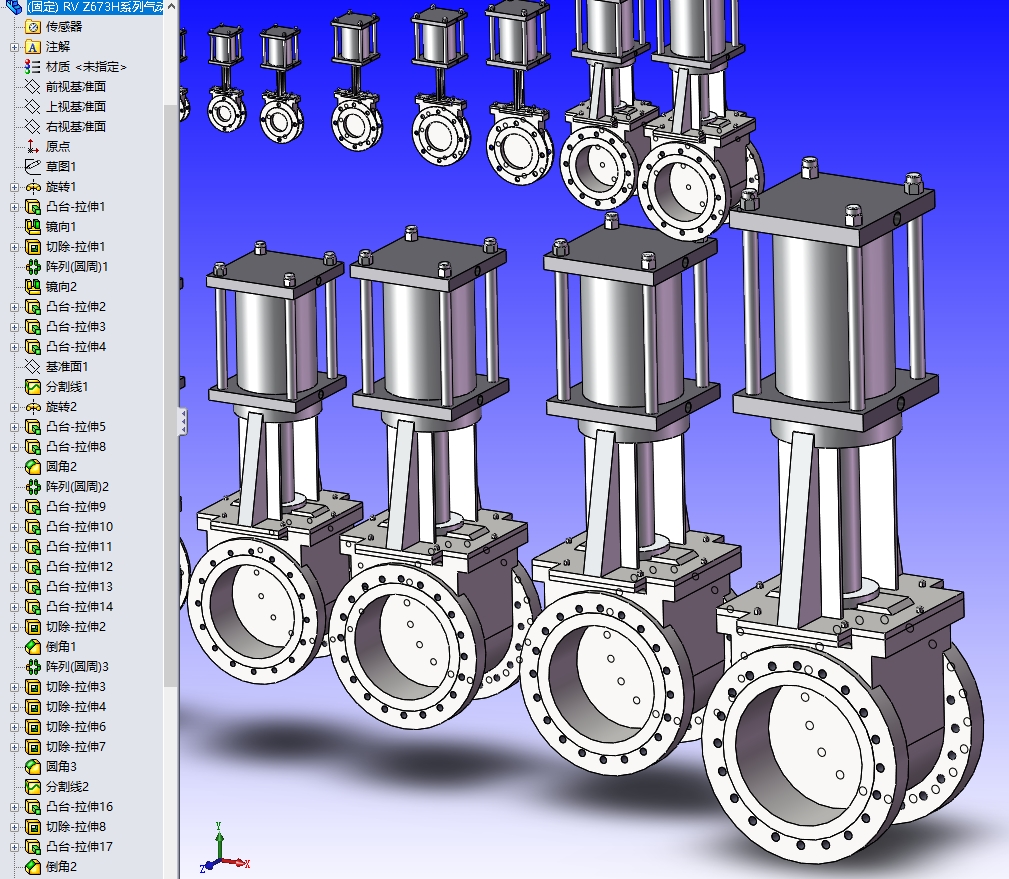Viewport: 1009px width, 879px height.
Task: Click the feature tree vertical scrollbar
Action: [x=171, y=396]
